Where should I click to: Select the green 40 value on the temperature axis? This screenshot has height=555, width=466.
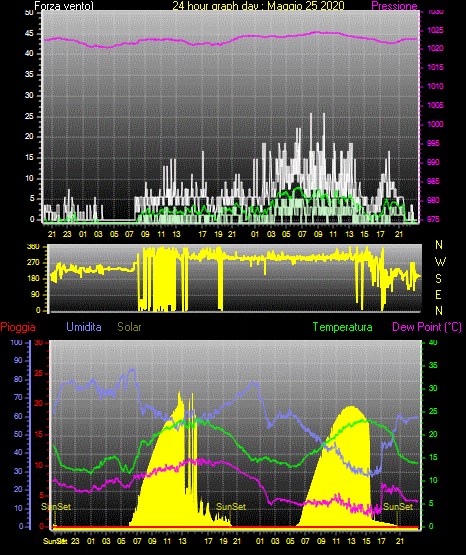click(x=433, y=343)
